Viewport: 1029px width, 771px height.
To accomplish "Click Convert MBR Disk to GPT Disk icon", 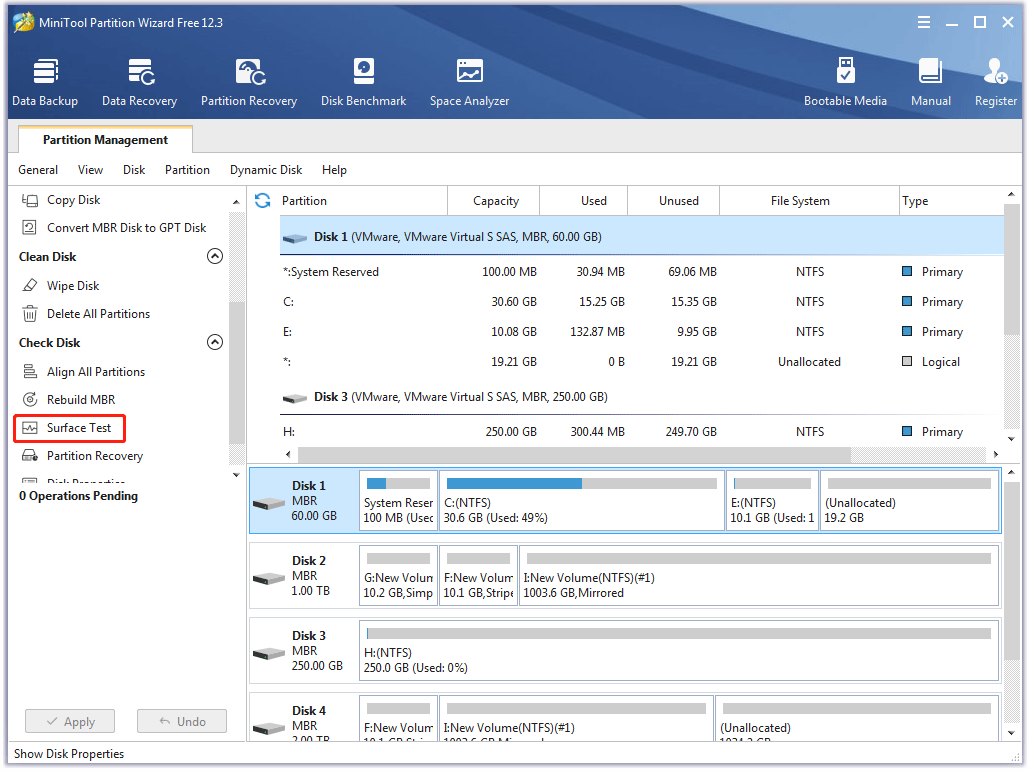I will click(x=30, y=227).
